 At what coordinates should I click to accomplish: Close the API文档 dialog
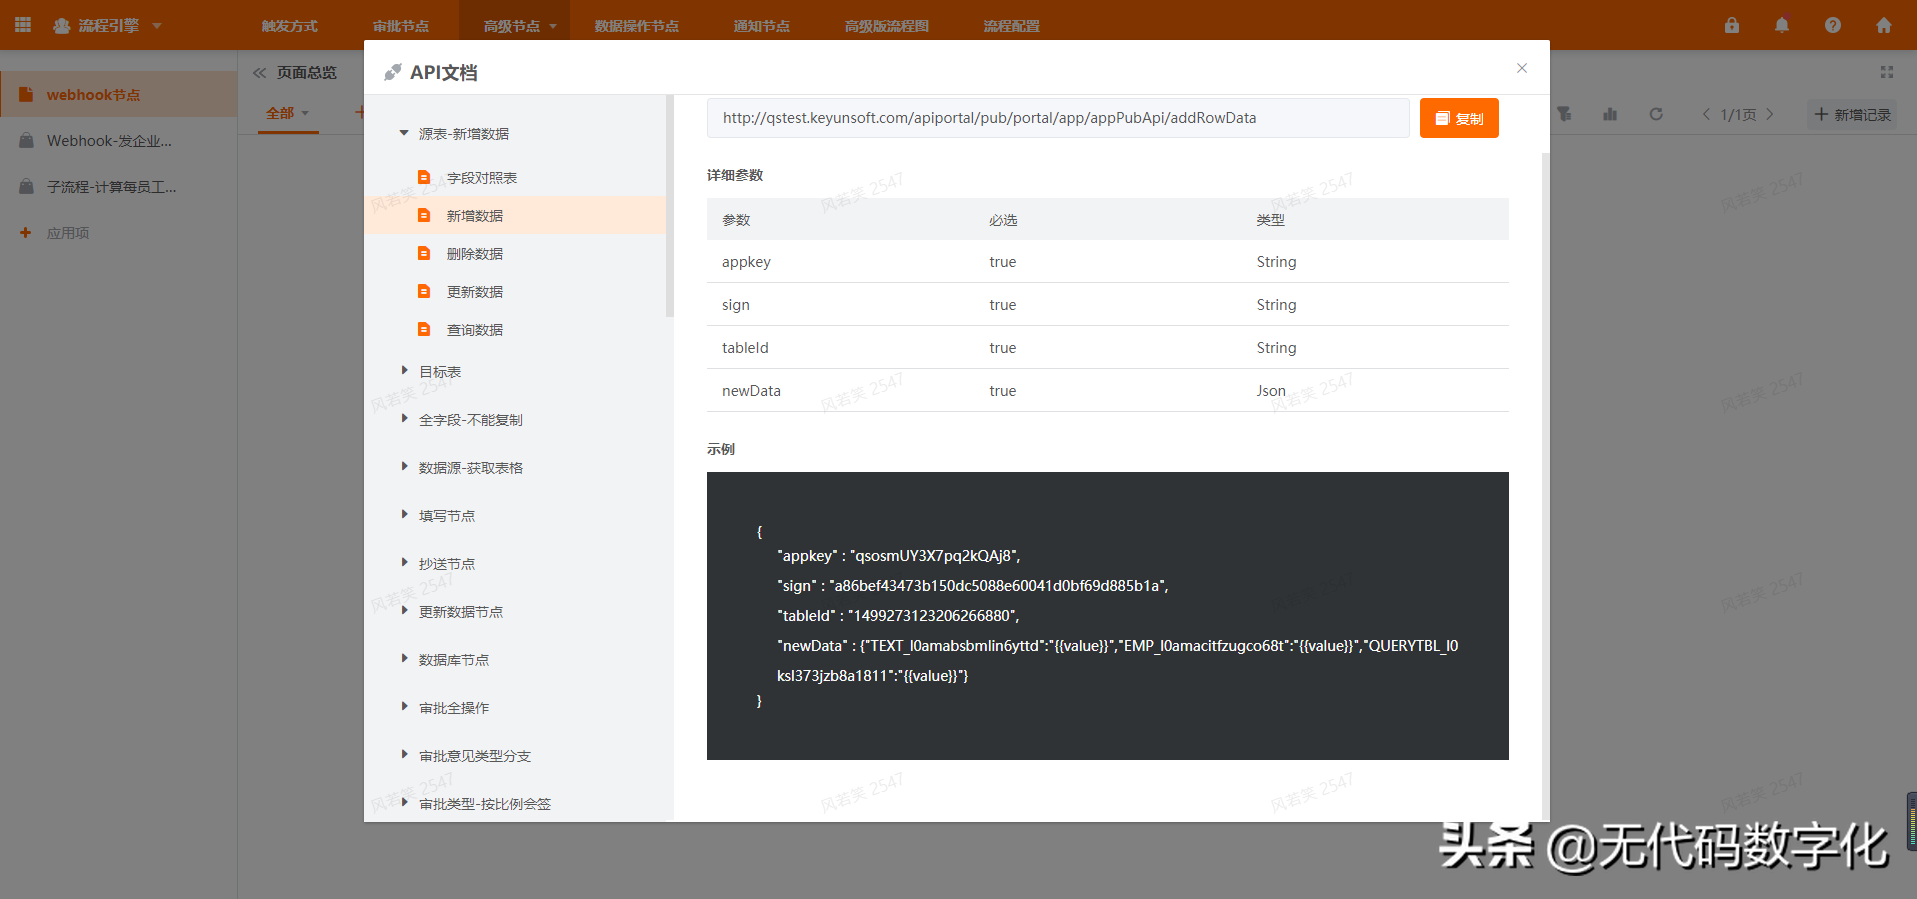1522,68
